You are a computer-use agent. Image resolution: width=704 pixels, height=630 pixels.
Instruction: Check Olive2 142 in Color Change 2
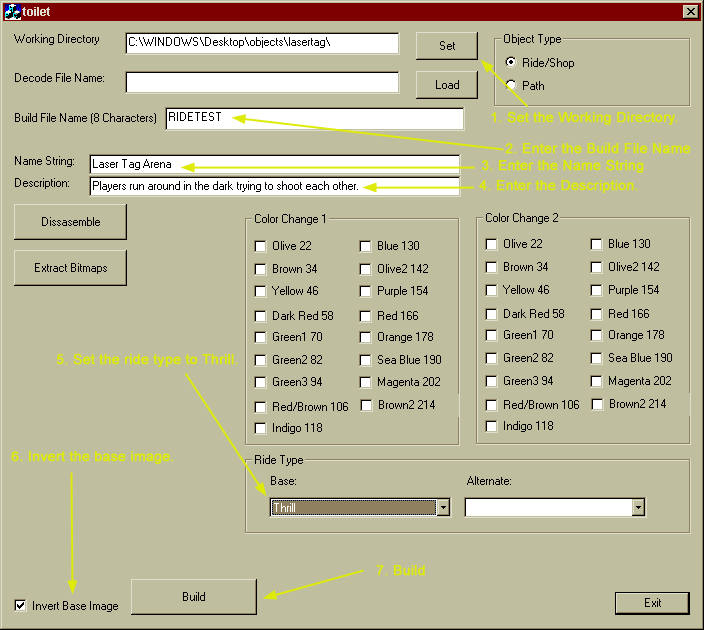pos(596,267)
